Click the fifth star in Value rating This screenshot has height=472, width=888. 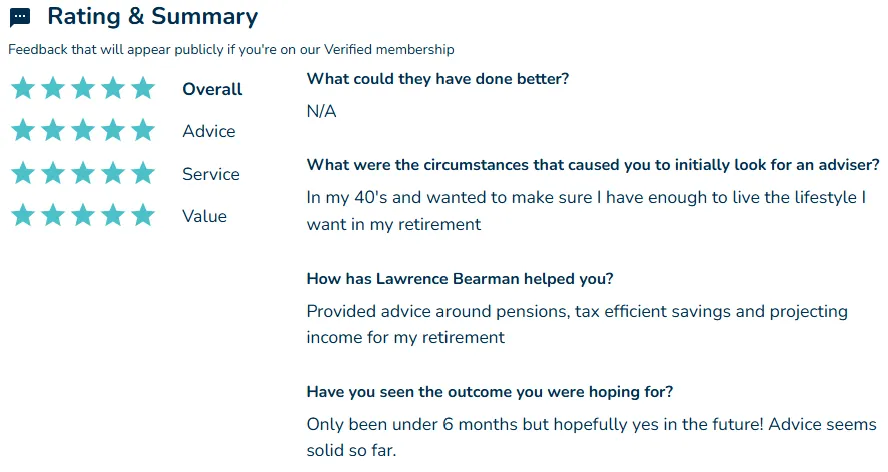[143, 215]
